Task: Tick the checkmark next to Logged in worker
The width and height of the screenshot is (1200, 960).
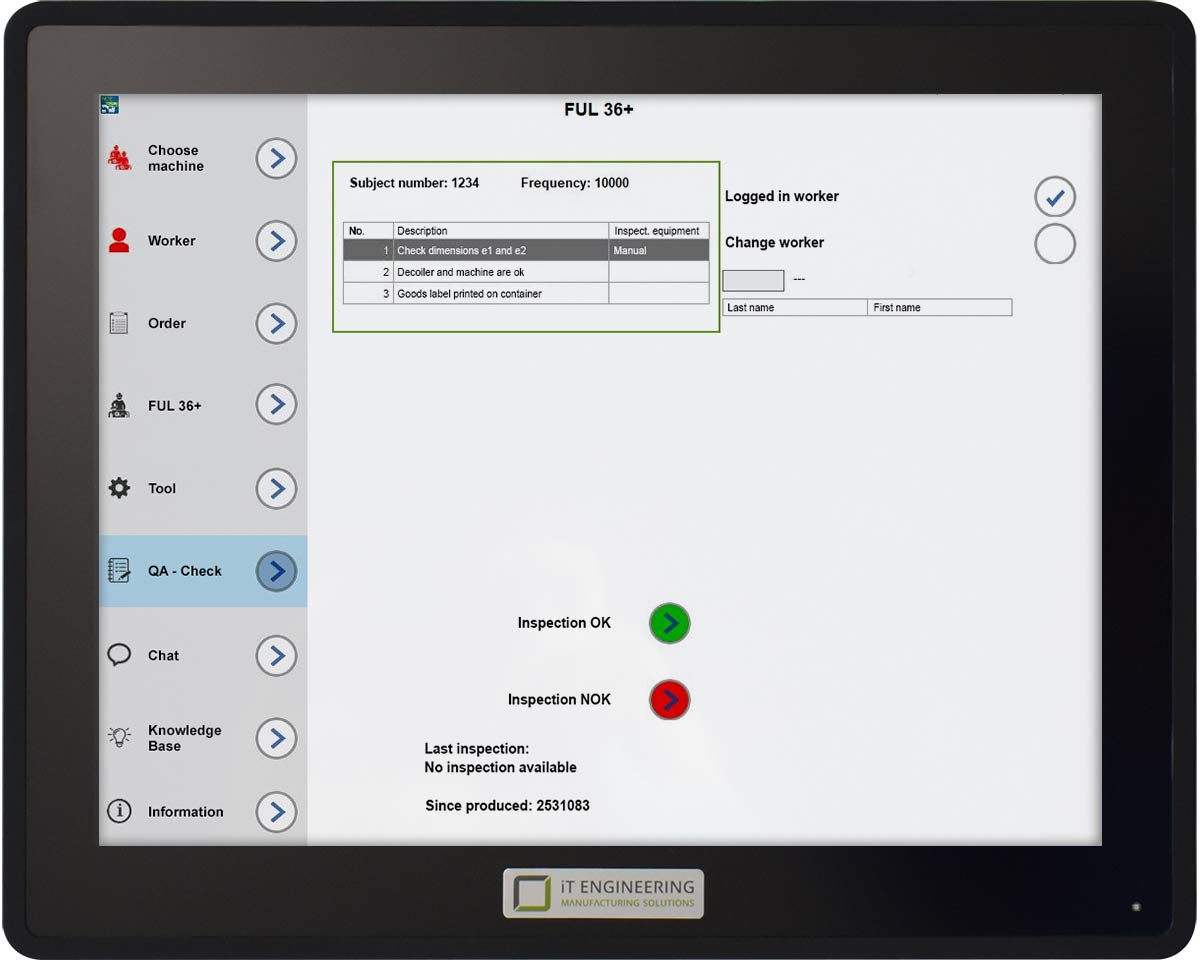Action: coord(1055,196)
